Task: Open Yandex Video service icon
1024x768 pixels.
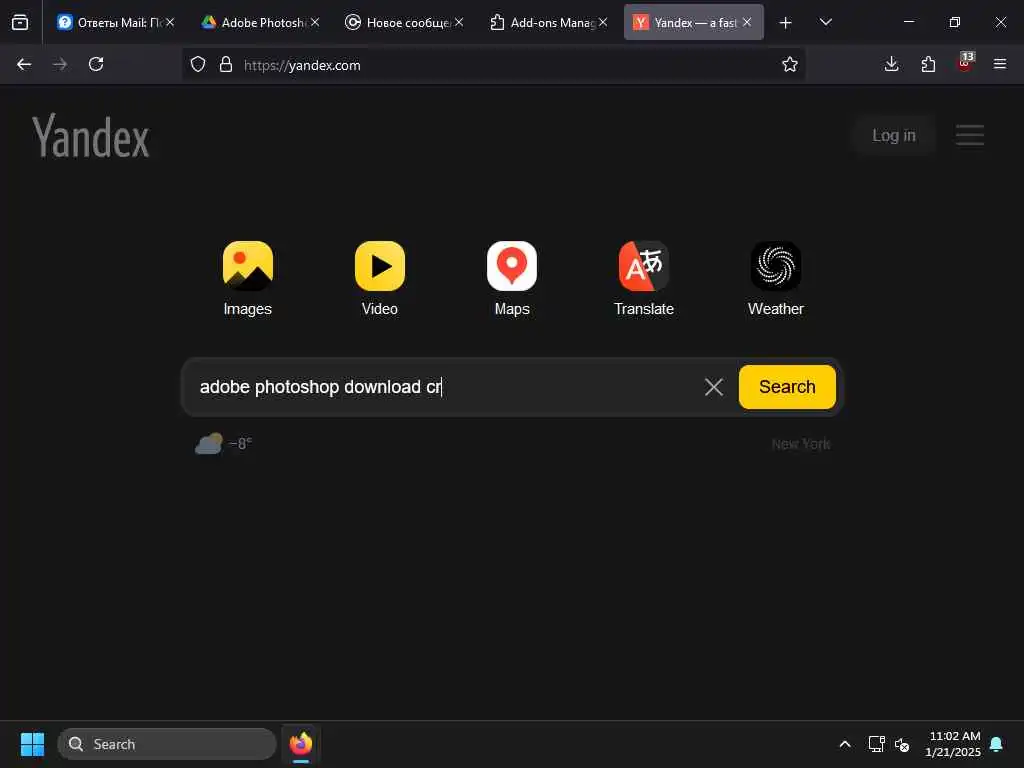Action: tap(379, 266)
